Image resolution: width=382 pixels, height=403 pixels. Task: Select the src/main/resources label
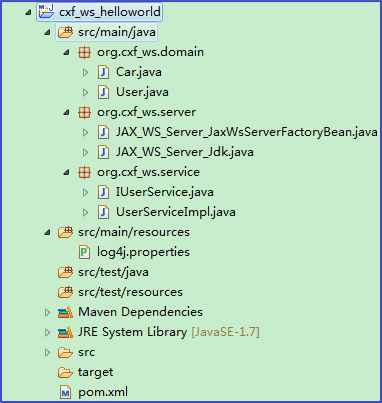(134, 232)
